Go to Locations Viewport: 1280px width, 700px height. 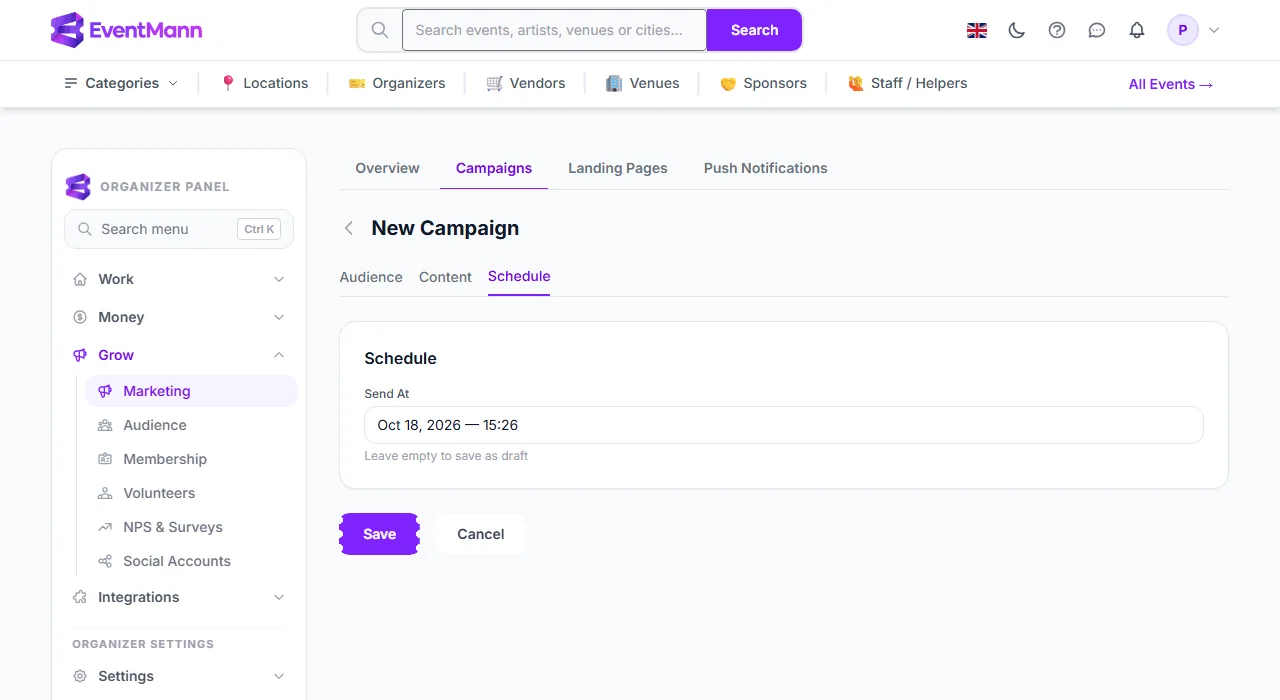(x=264, y=83)
